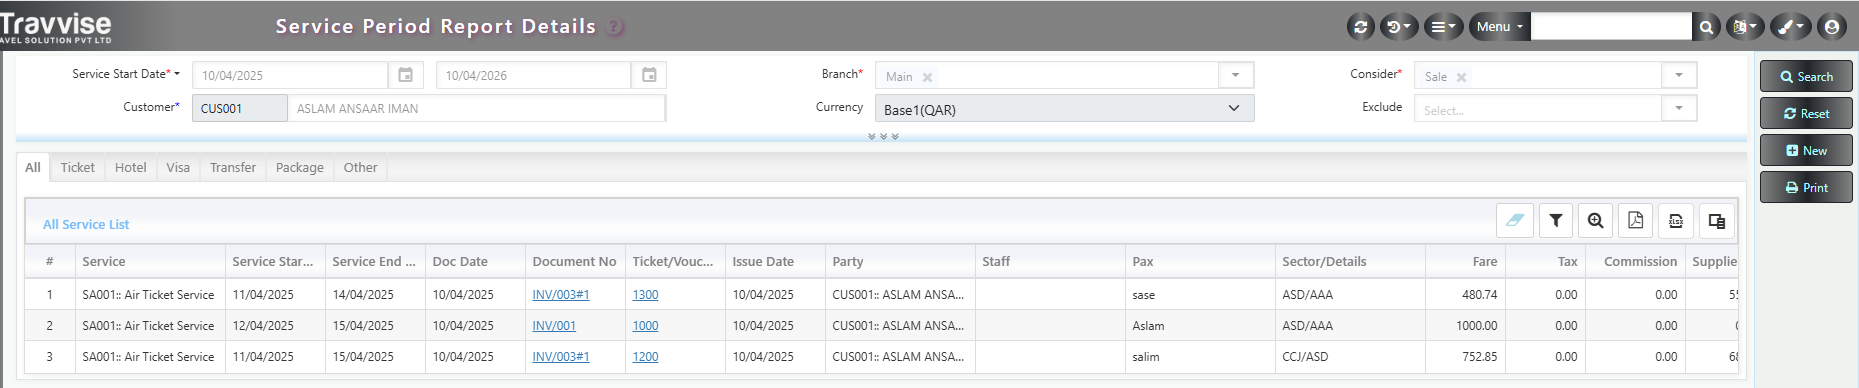Switch to the Hotel tab
1859x388 pixels.
coord(130,167)
